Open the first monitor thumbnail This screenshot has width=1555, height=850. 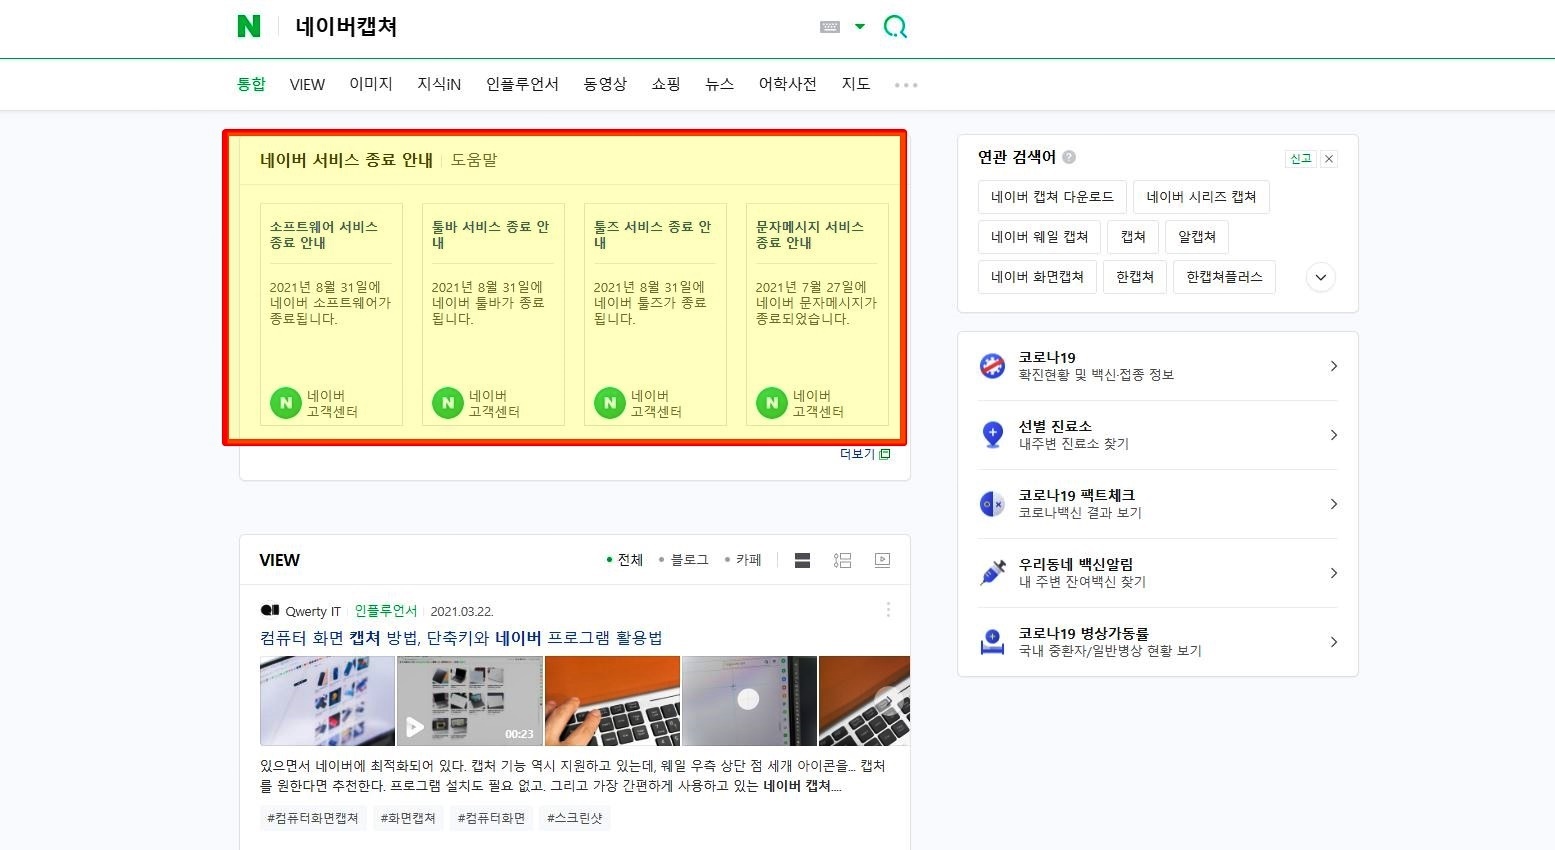pos(327,701)
